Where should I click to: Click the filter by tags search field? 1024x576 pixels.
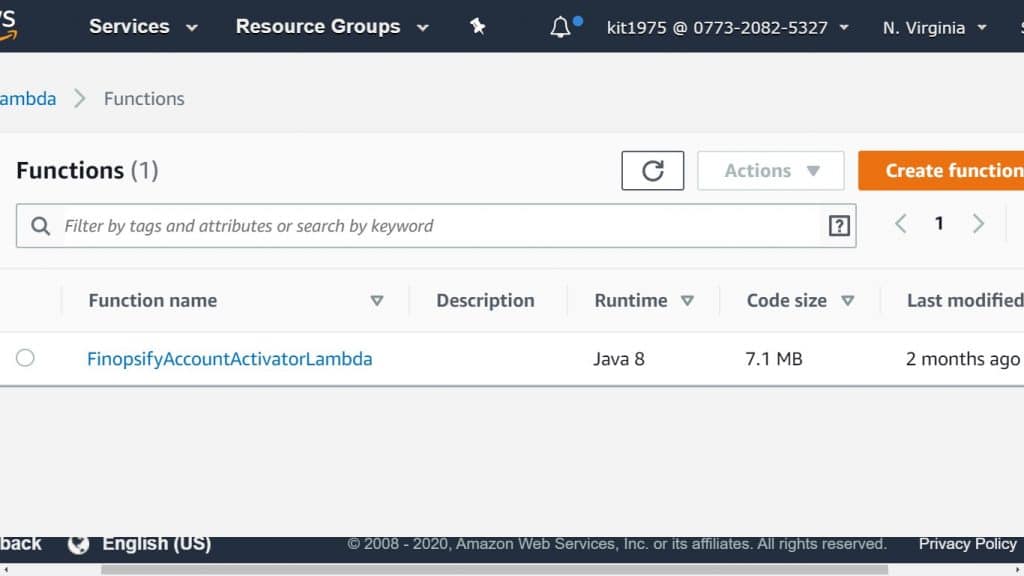[400, 226]
